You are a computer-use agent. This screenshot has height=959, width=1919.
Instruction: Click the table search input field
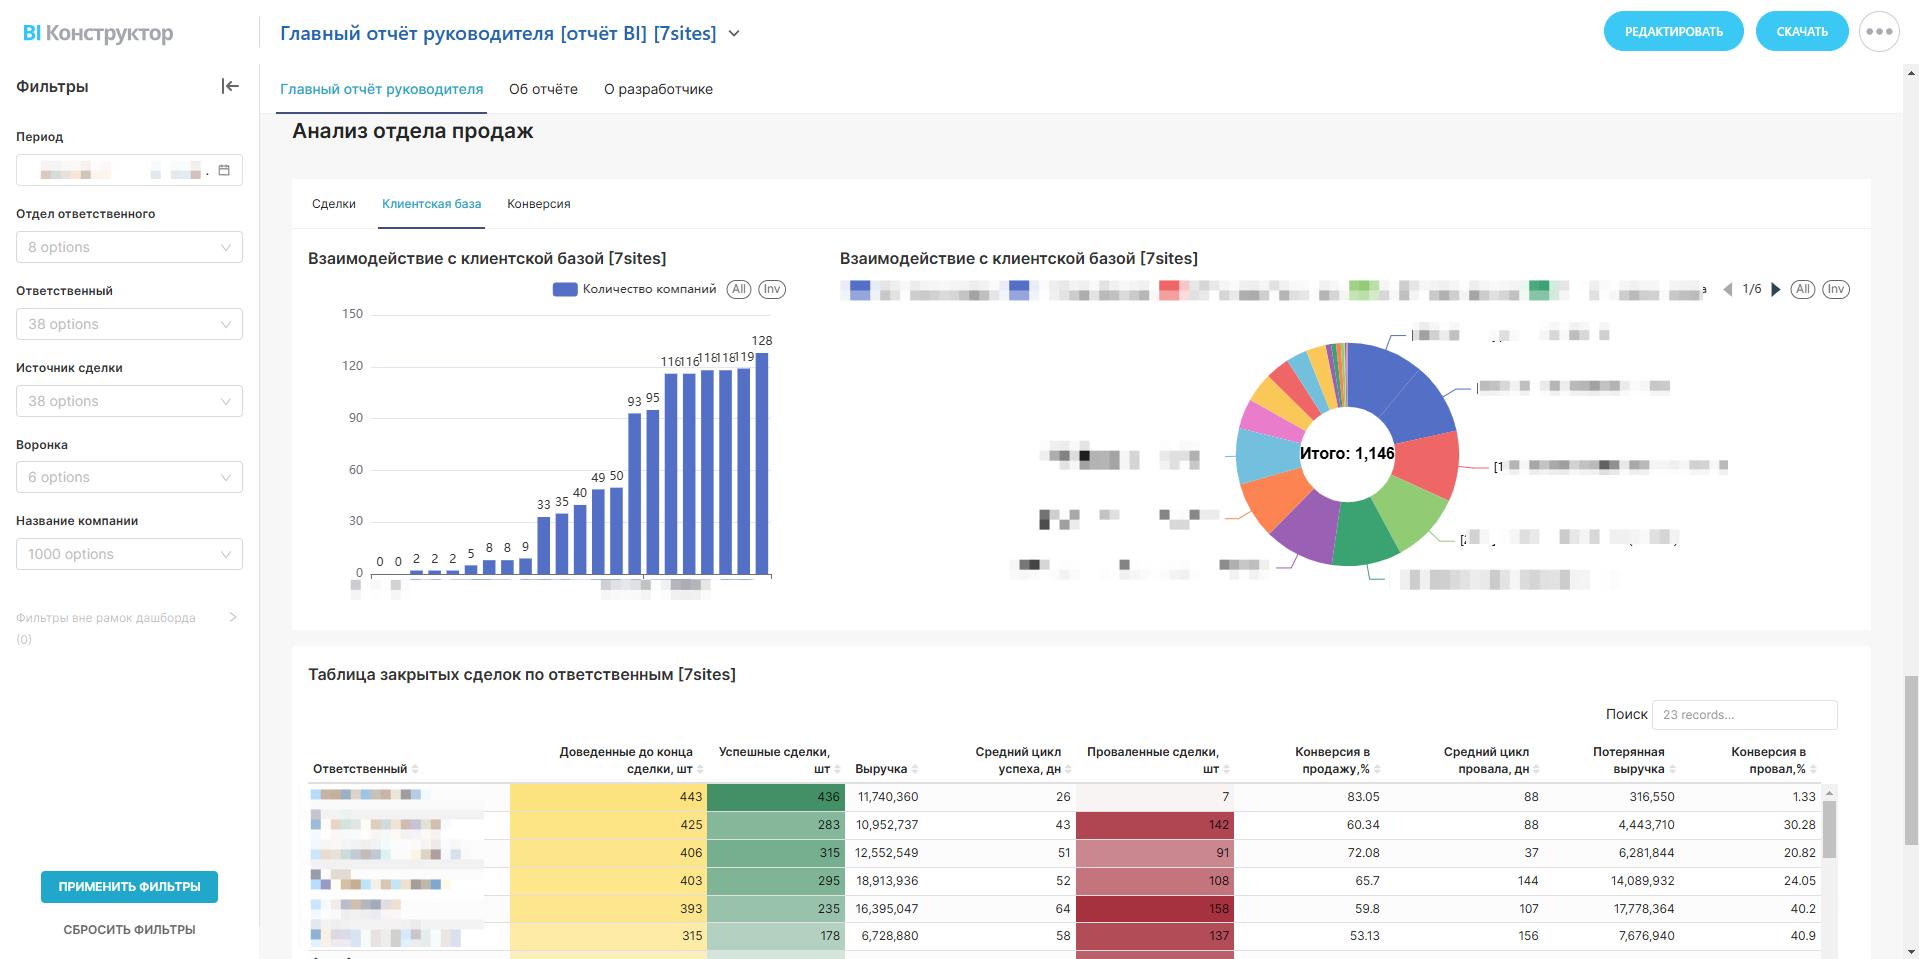(1743, 715)
